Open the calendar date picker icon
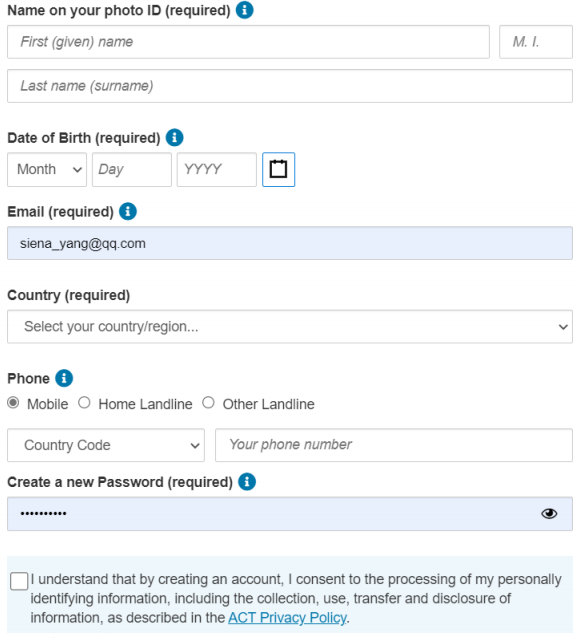Viewport: 582px width, 638px height. tap(278, 169)
